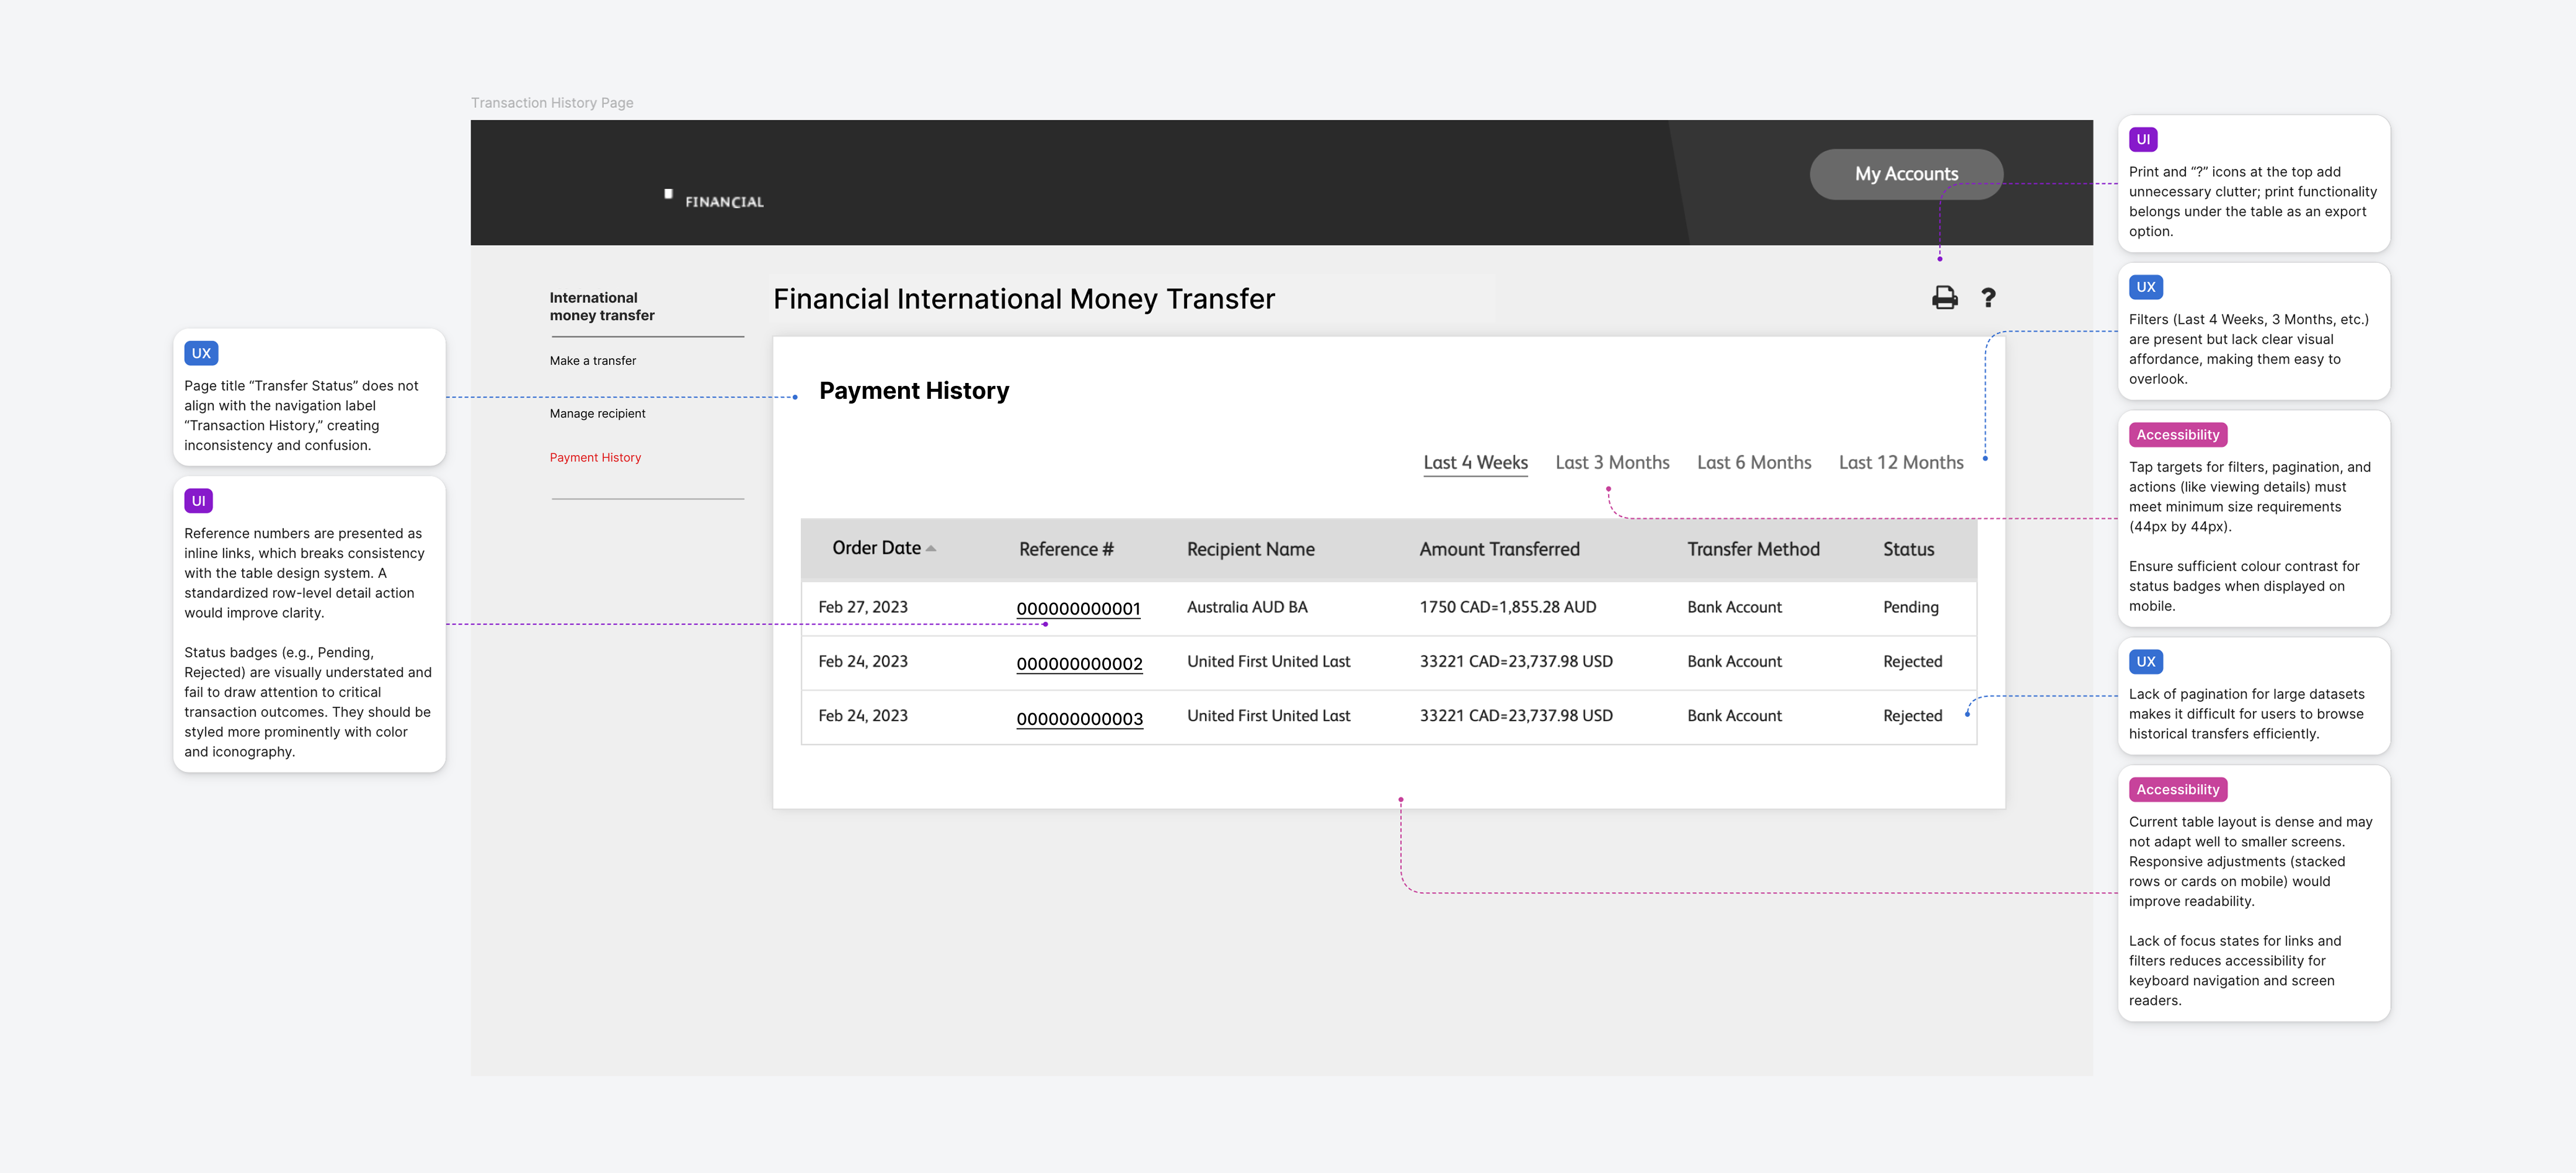Click the pink Accessibility badge on the tap-targets note
The height and width of the screenshot is (1173, 2576).
point(2178,434)
